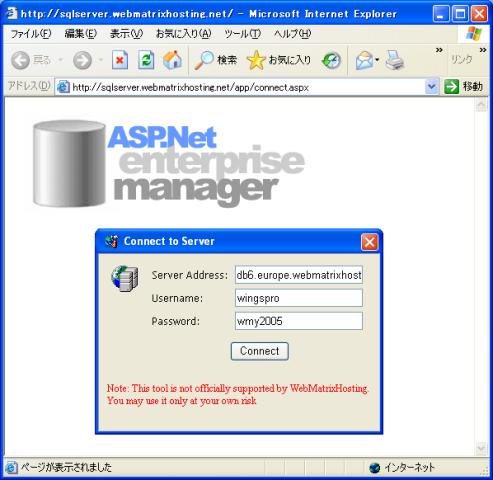Viewport: 493px width, 480px height.
Task: Click the Connect button
Action: (260, 351)
